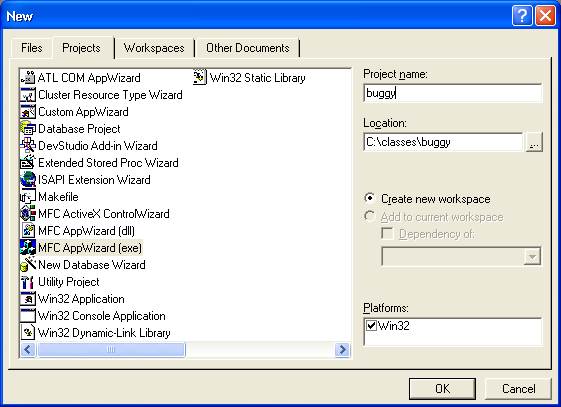561x407 pixels.
Task: Select the "Win32 Console Application" label
Action: (x=102, y=316)
